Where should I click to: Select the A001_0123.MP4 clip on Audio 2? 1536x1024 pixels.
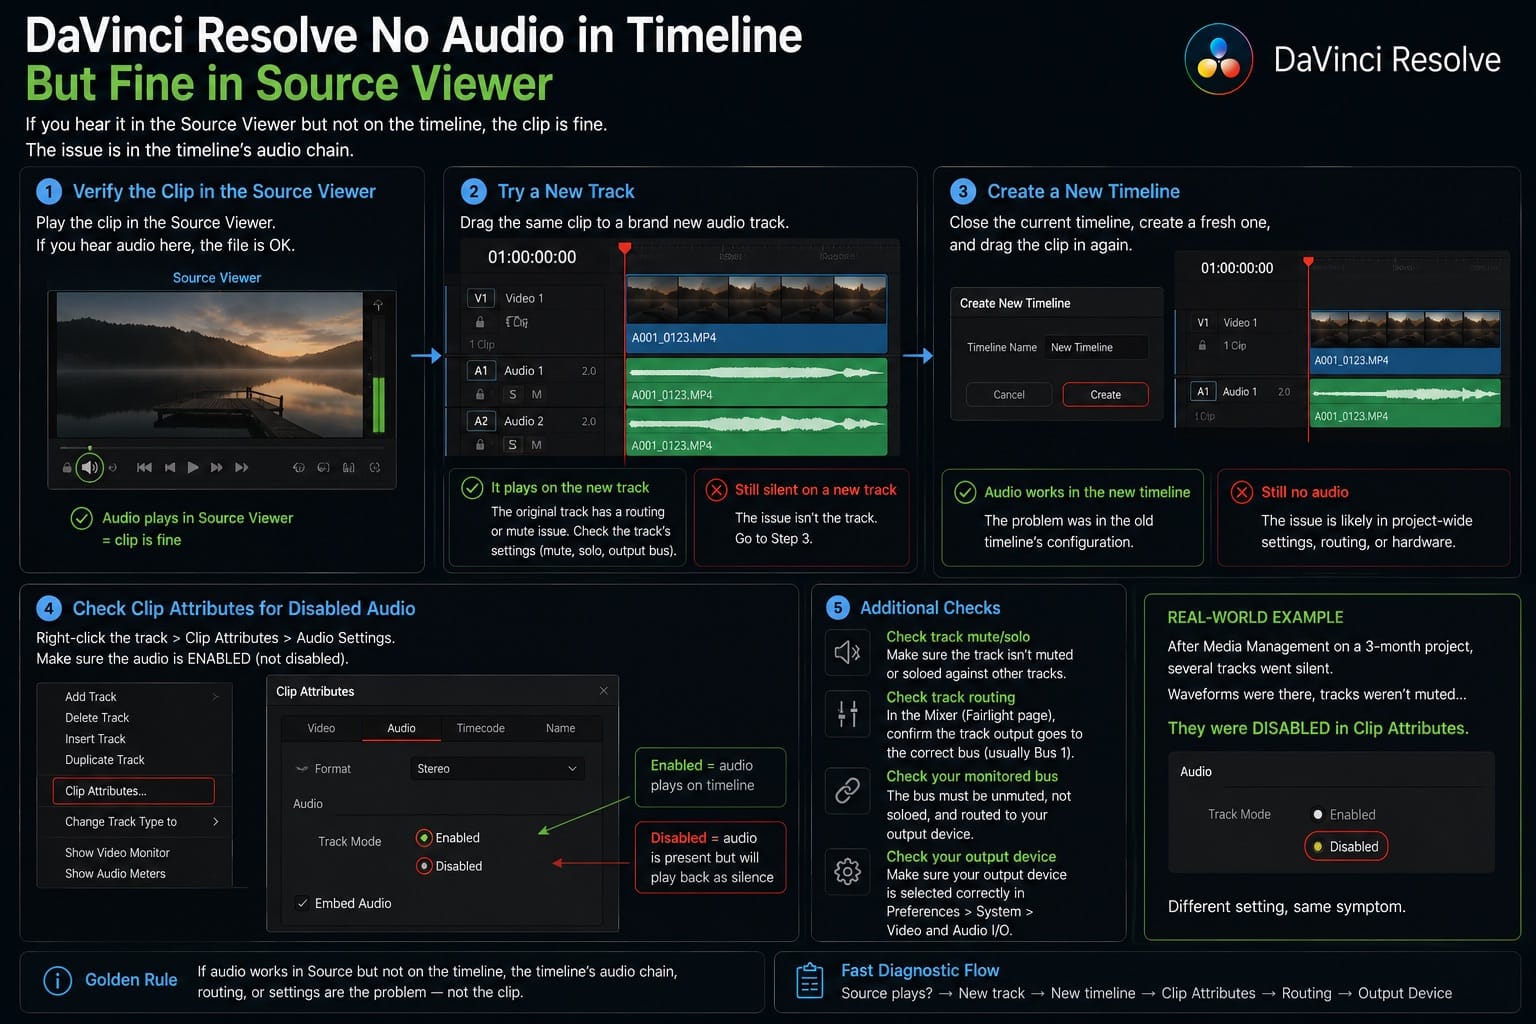tap(757, 432)
